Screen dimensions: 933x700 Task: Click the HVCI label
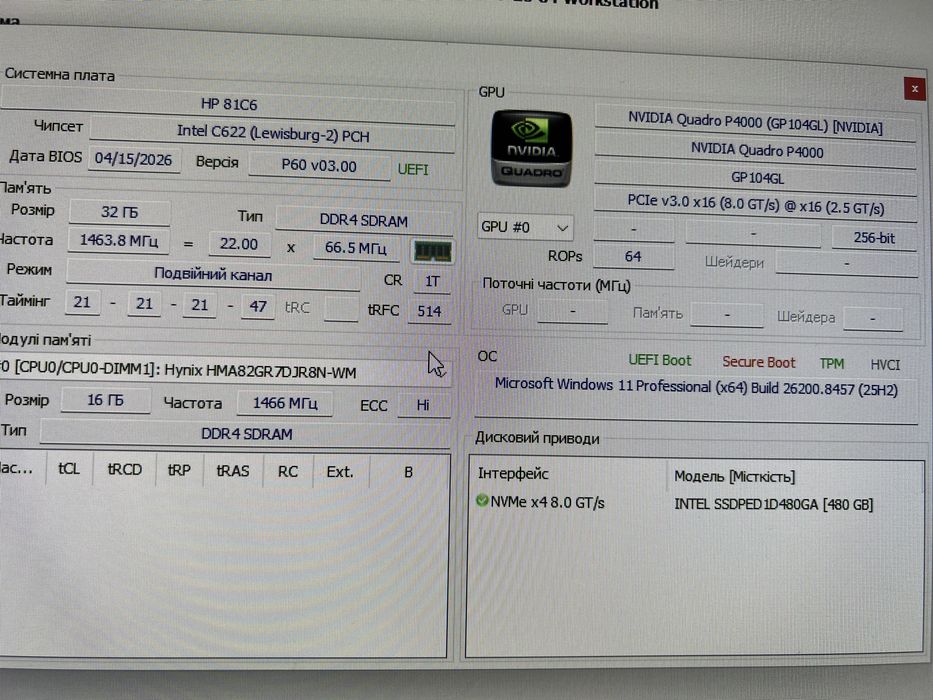tap(885, 365)
